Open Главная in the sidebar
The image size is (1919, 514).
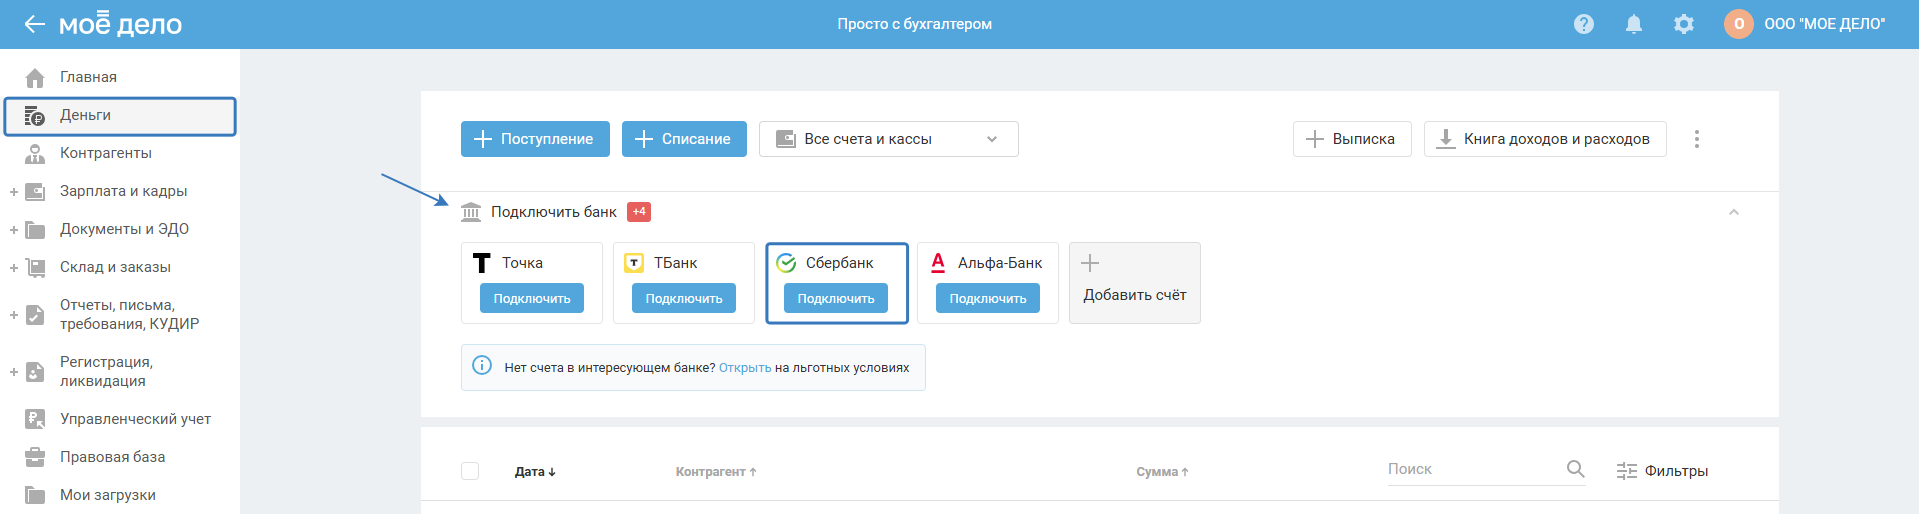pos(88,77)
